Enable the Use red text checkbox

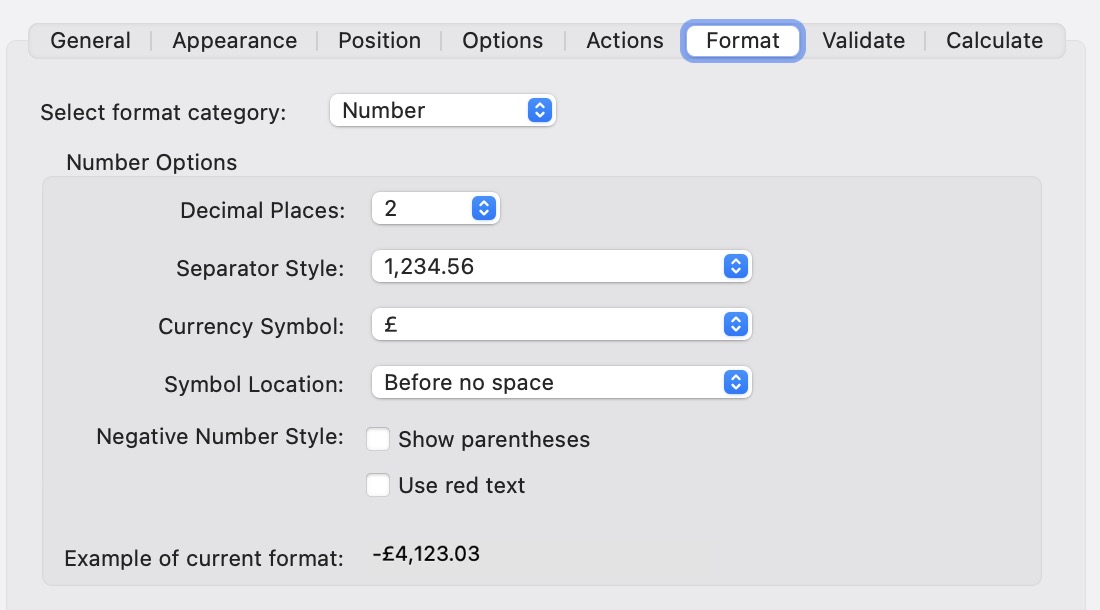[x=378, y=485]
